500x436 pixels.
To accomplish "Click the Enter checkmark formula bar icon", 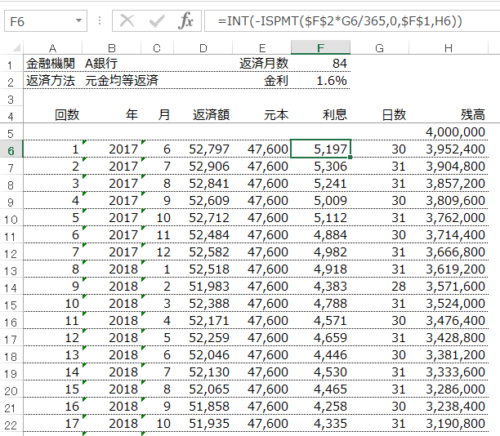I will click(x=157, y=21).
